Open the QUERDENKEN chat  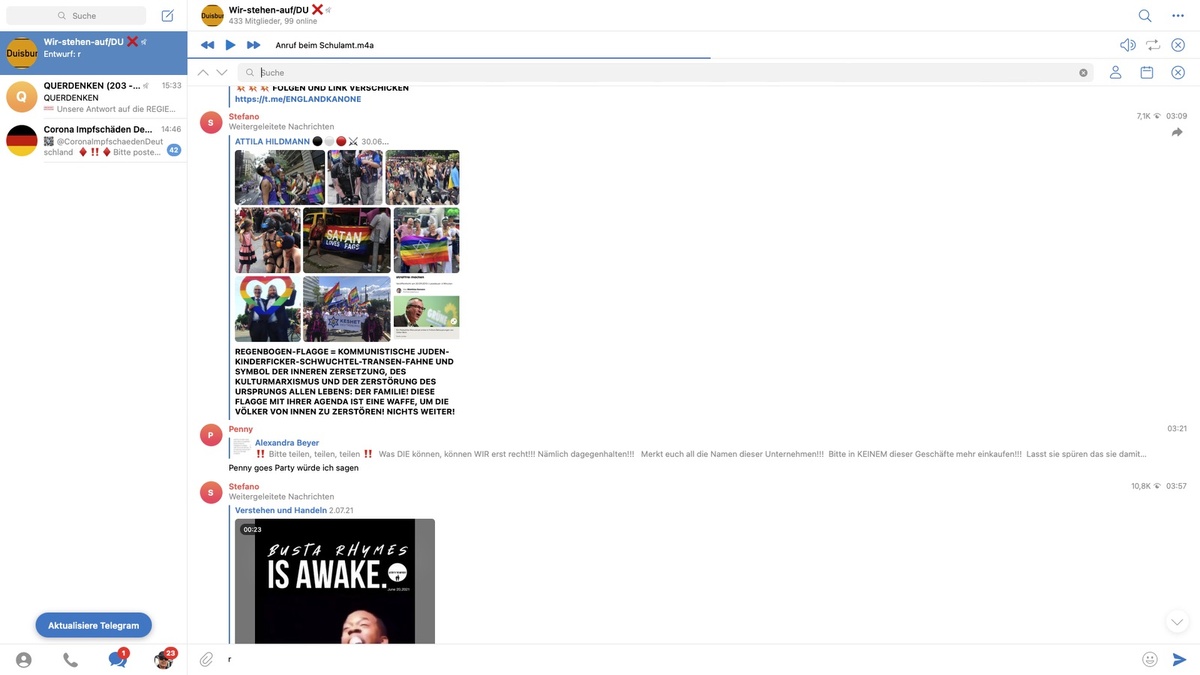coord(94,97)
